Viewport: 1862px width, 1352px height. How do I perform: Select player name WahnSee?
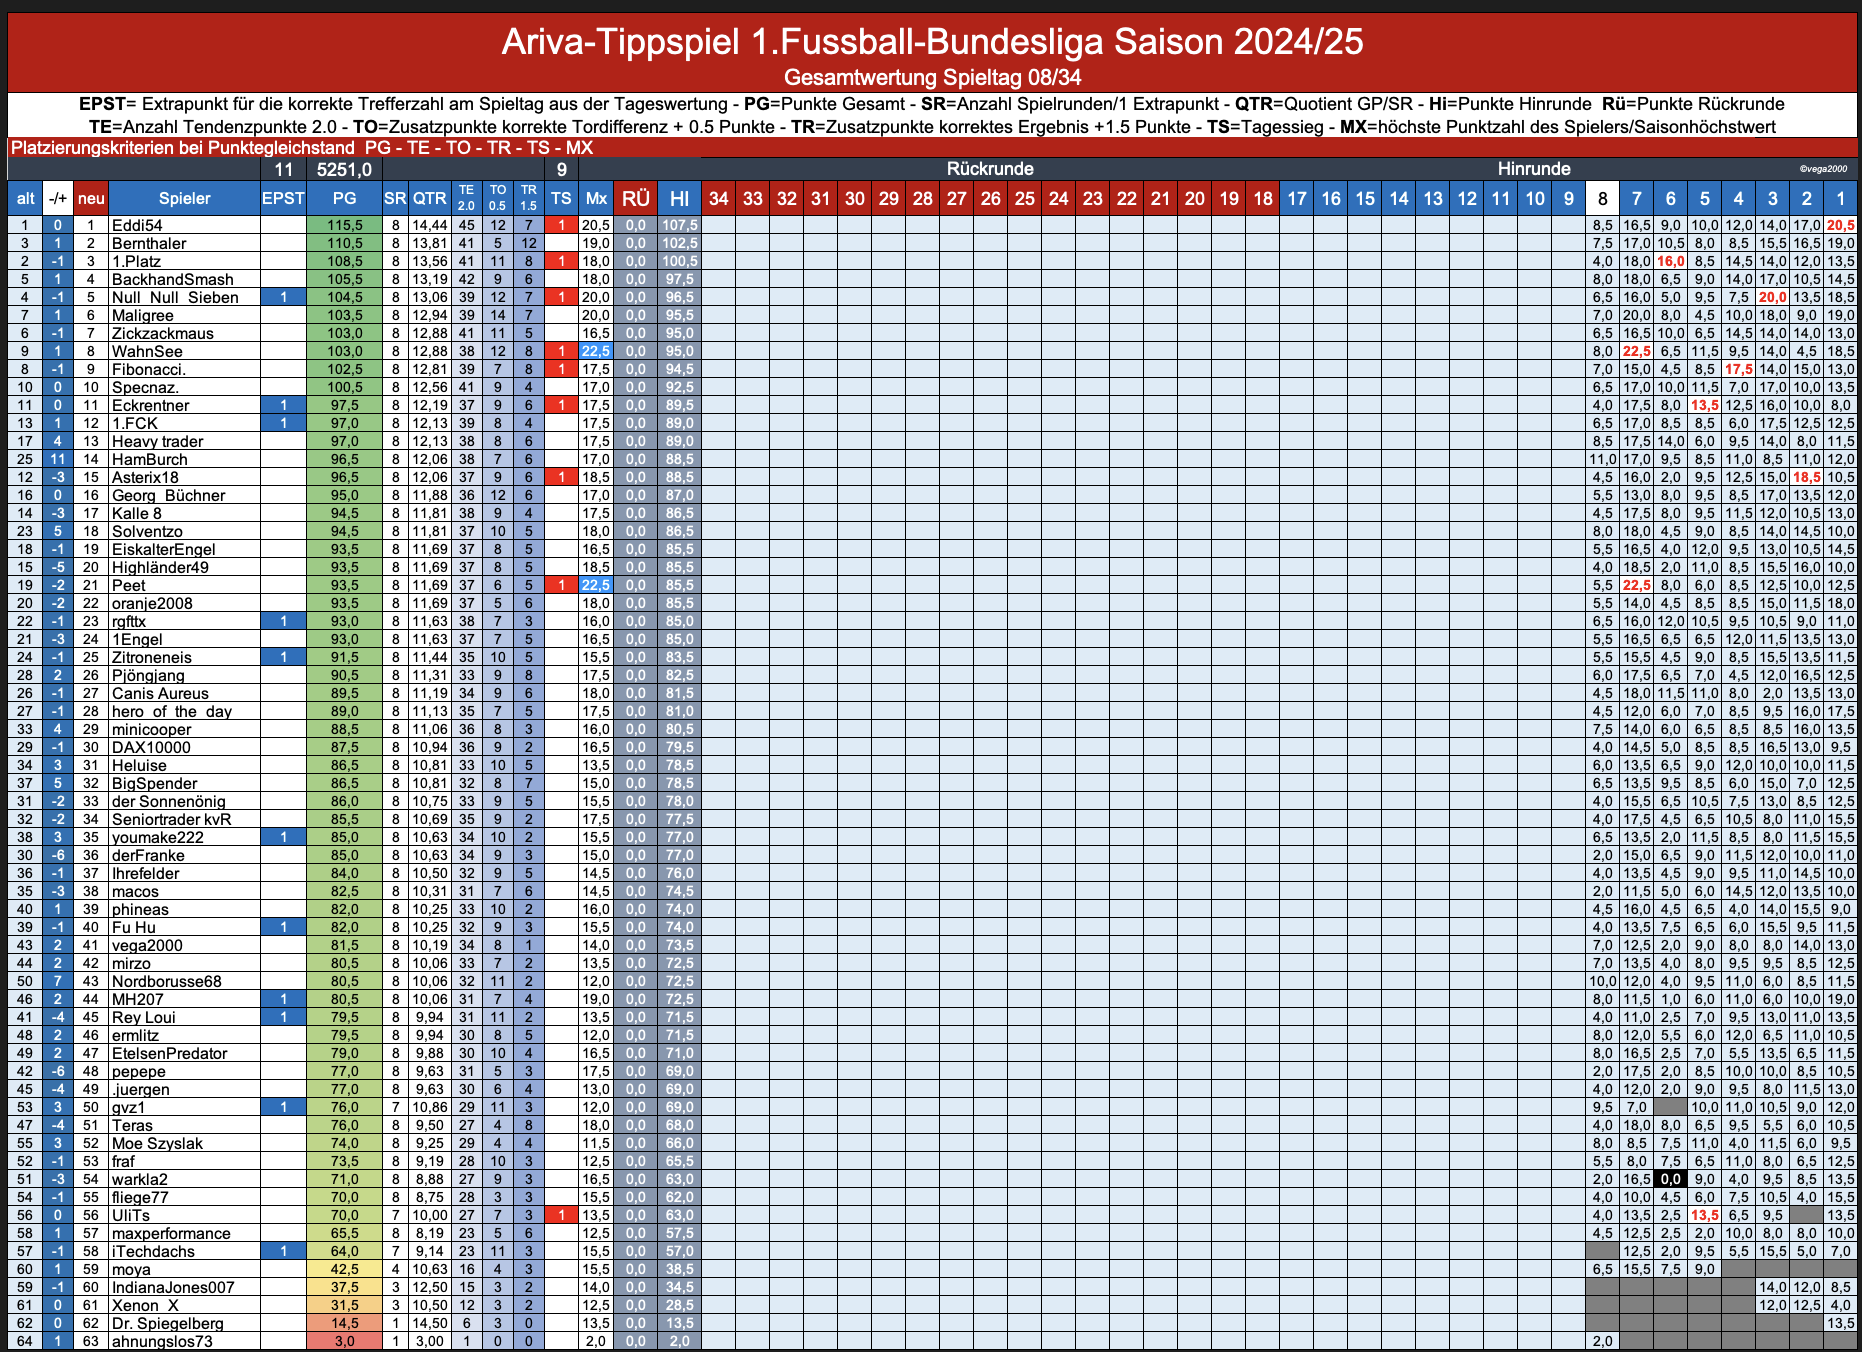coord(147,351)
